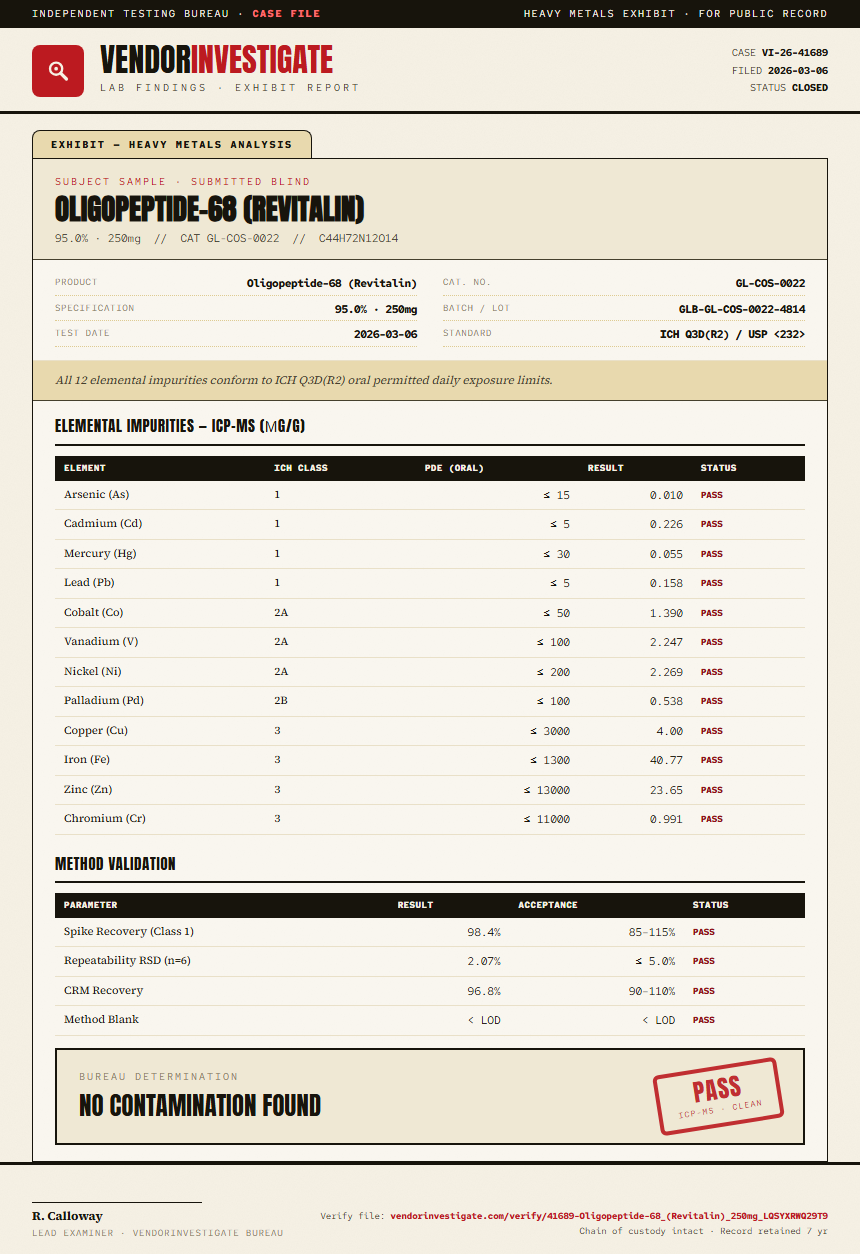Click the CASE FILE header label
860x1254 pixels.
click(286, 14)
